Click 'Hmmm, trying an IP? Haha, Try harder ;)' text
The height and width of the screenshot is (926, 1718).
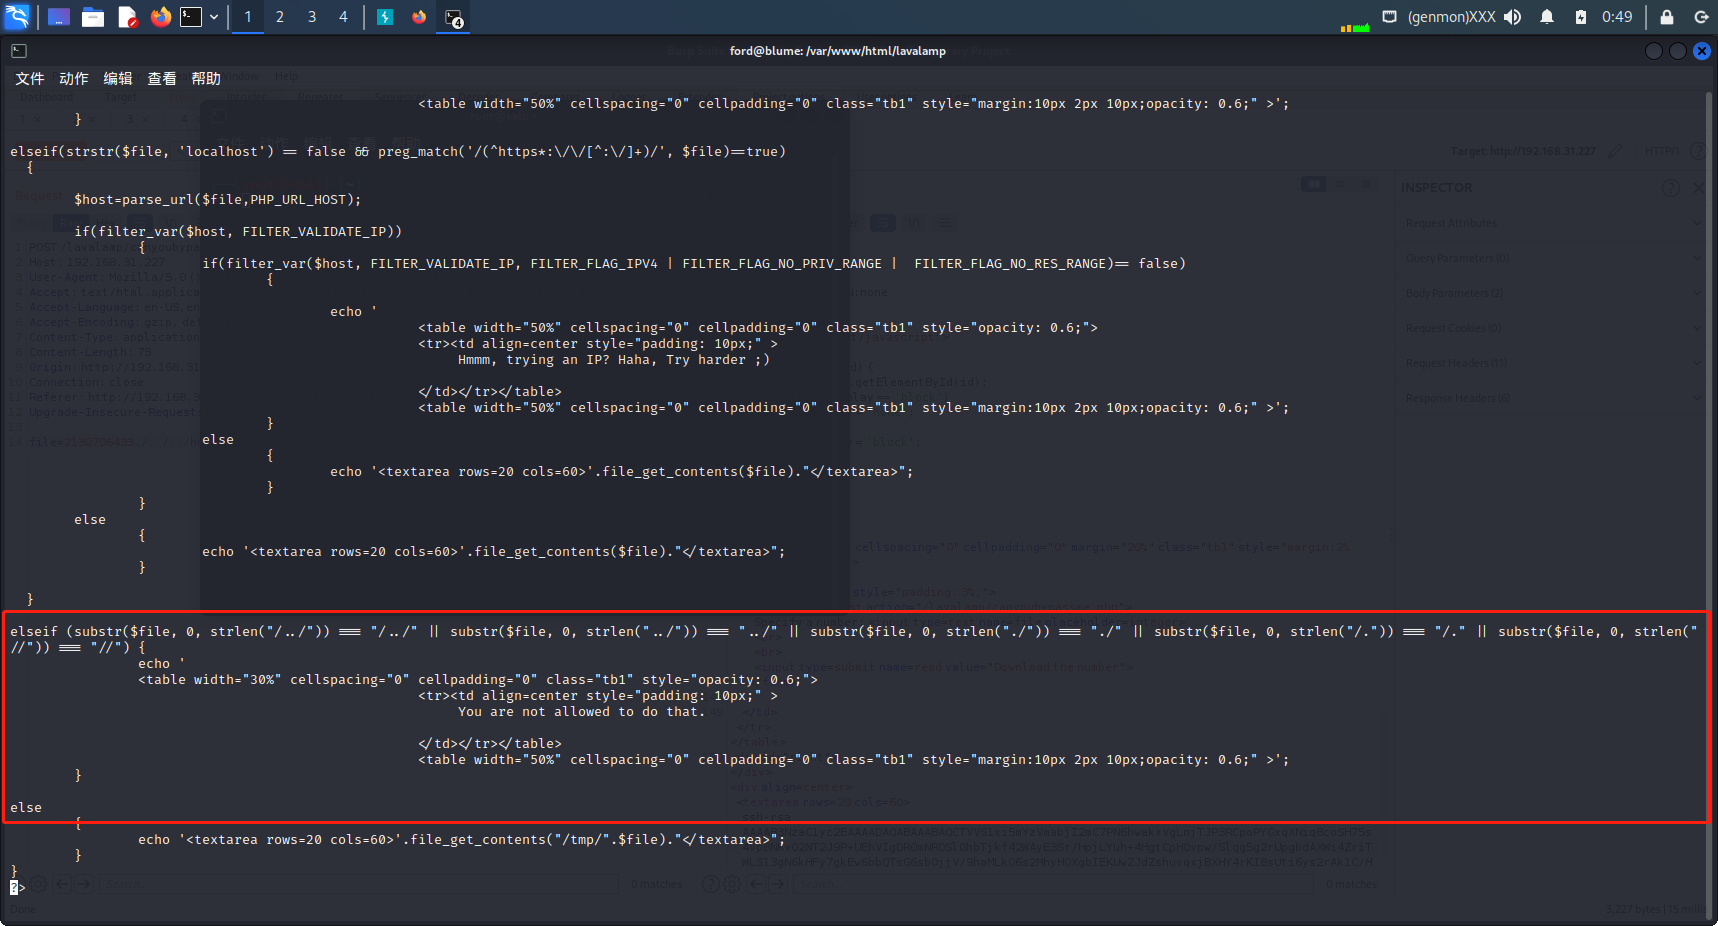click(x=614, y=360)
